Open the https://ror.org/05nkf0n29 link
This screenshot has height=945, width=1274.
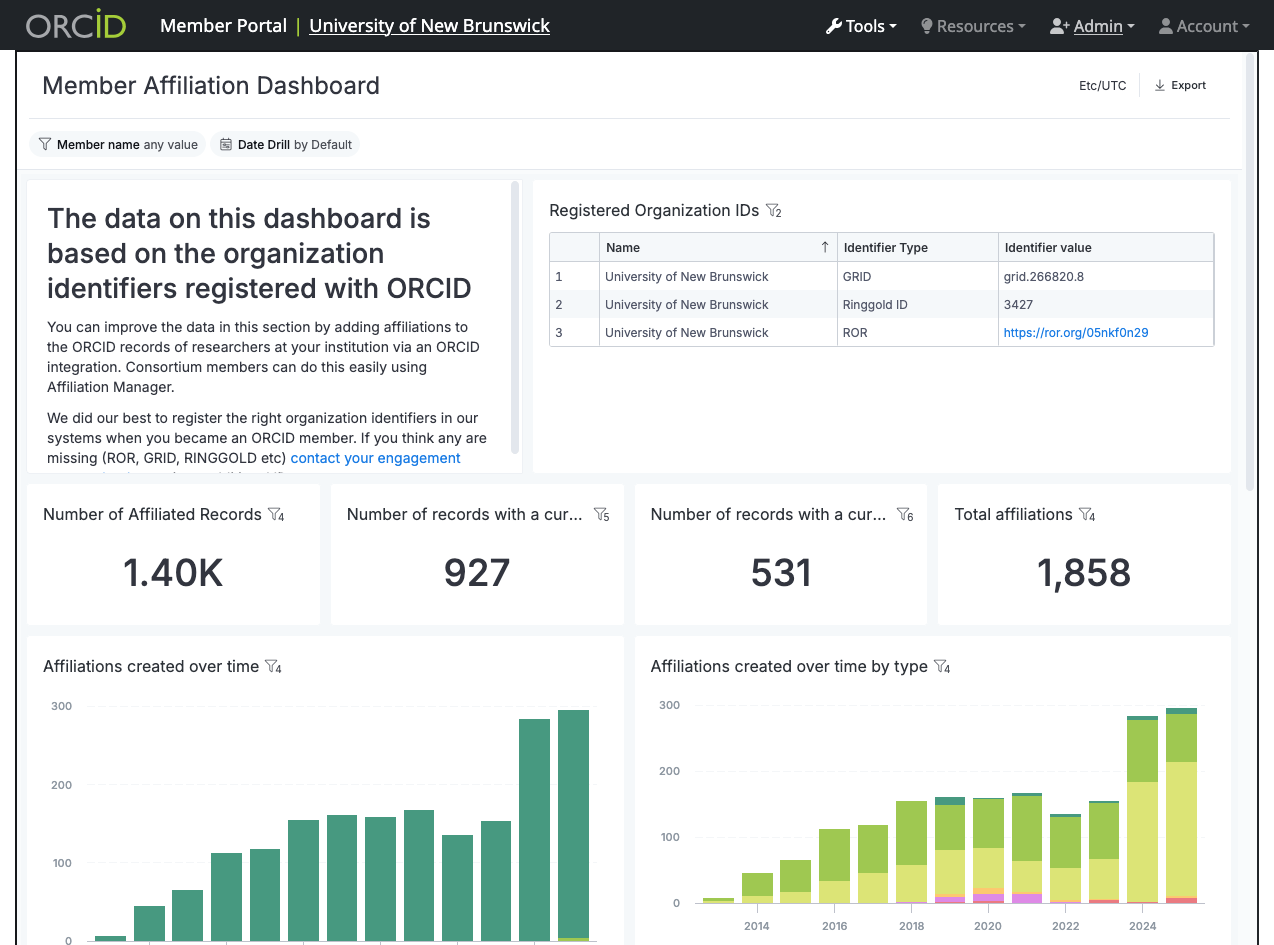[x=1076, y=332]
